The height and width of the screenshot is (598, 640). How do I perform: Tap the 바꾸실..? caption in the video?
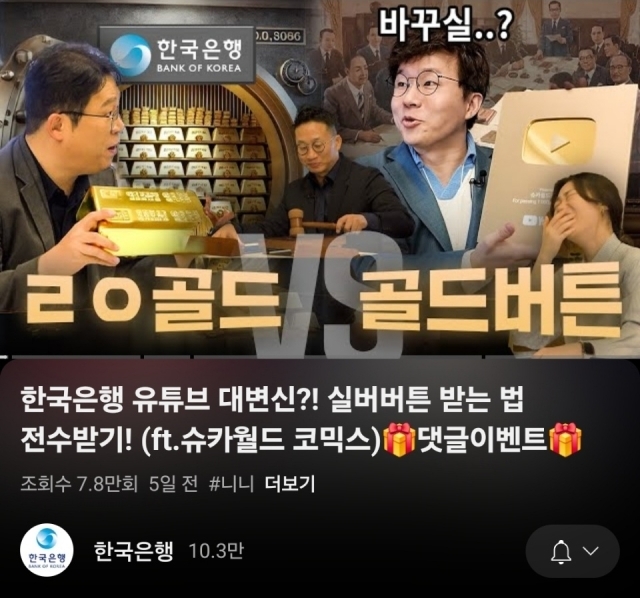pos(444,23)
